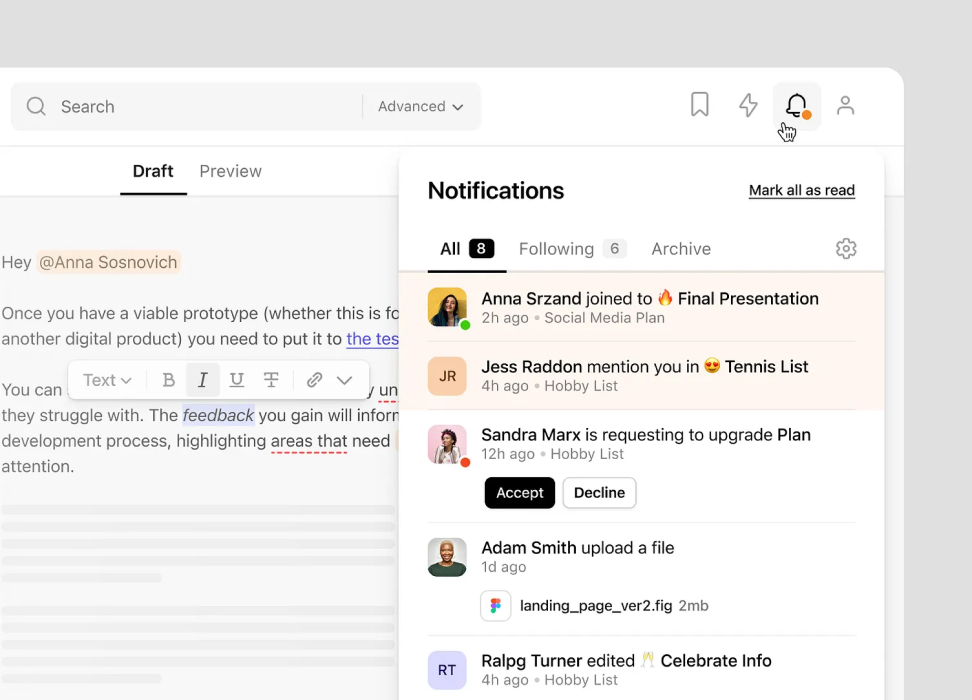Select the Following notifications tab
The height and width of the screenshot is (700, 972).
pyautogui.click(x=572, y=249)
